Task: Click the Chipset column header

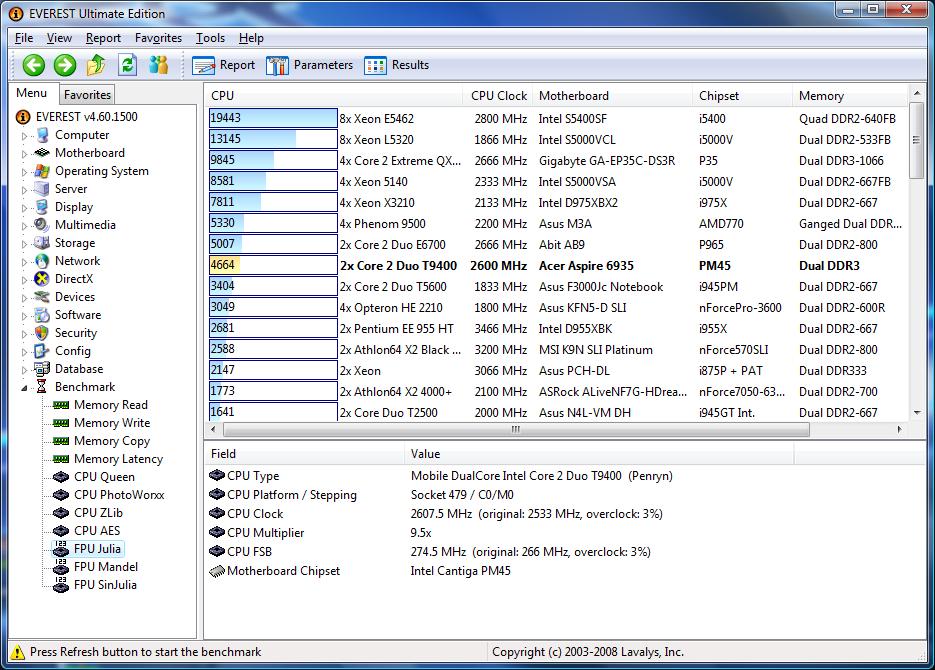Action: click(x=742, y=95)
